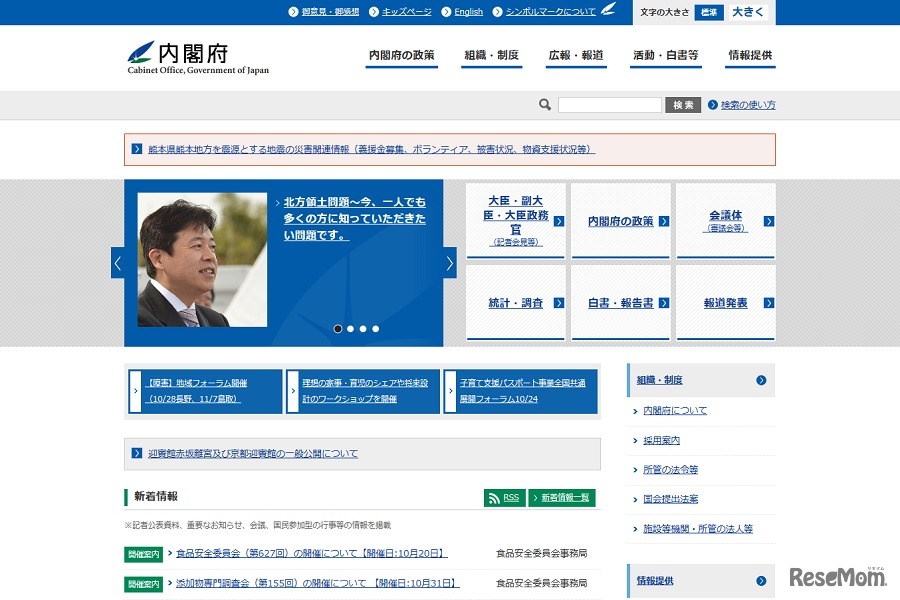Toggle text size back to 標準
The width and height of the screenshot is (900, 600).
[x=709, y=11]
